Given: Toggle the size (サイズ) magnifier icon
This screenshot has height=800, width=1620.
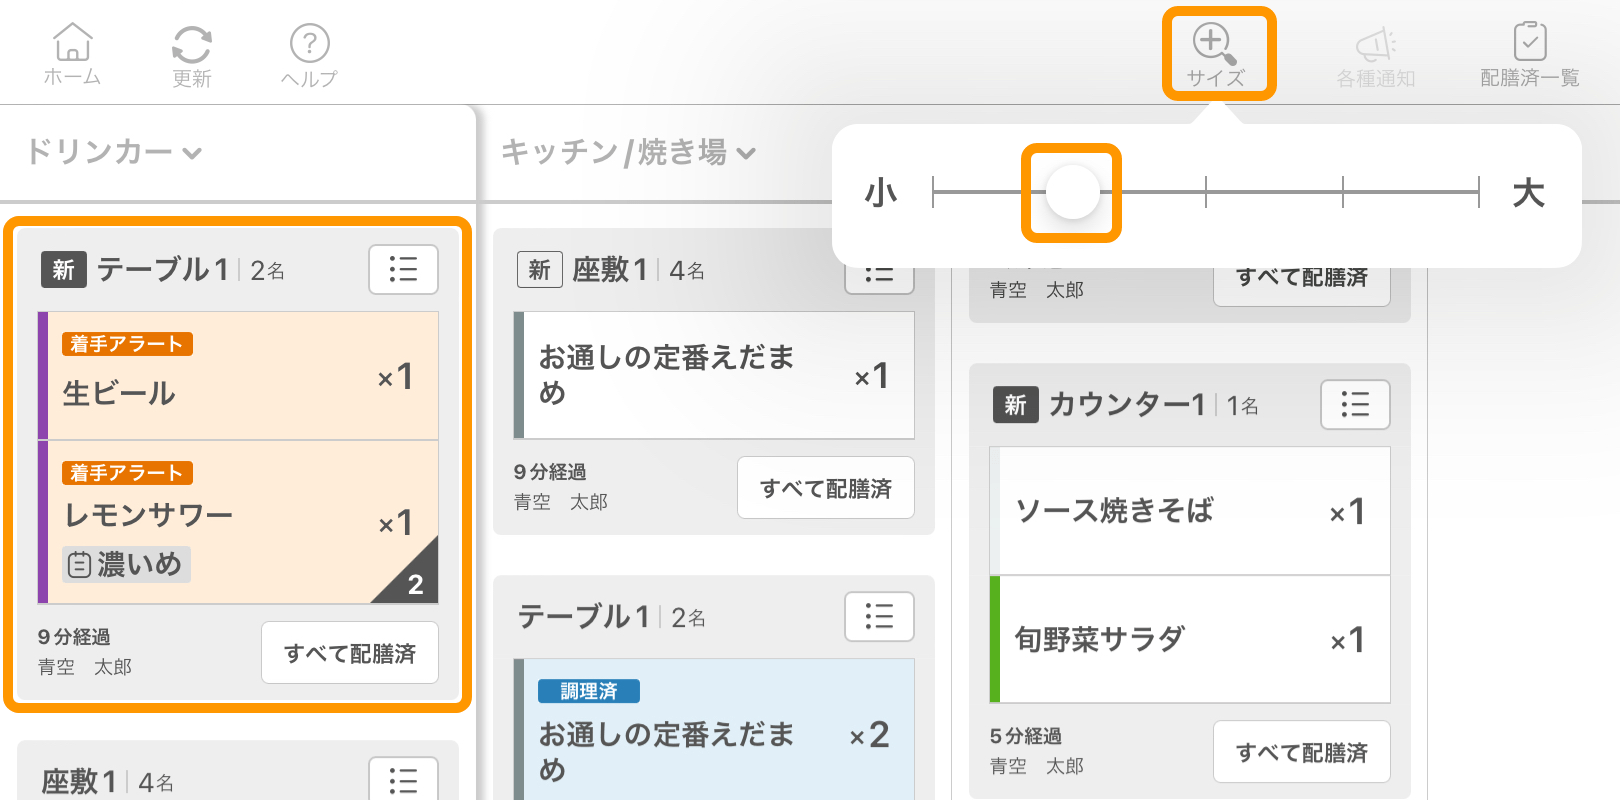Looking at the screenshot, I should pos(1217,54).
